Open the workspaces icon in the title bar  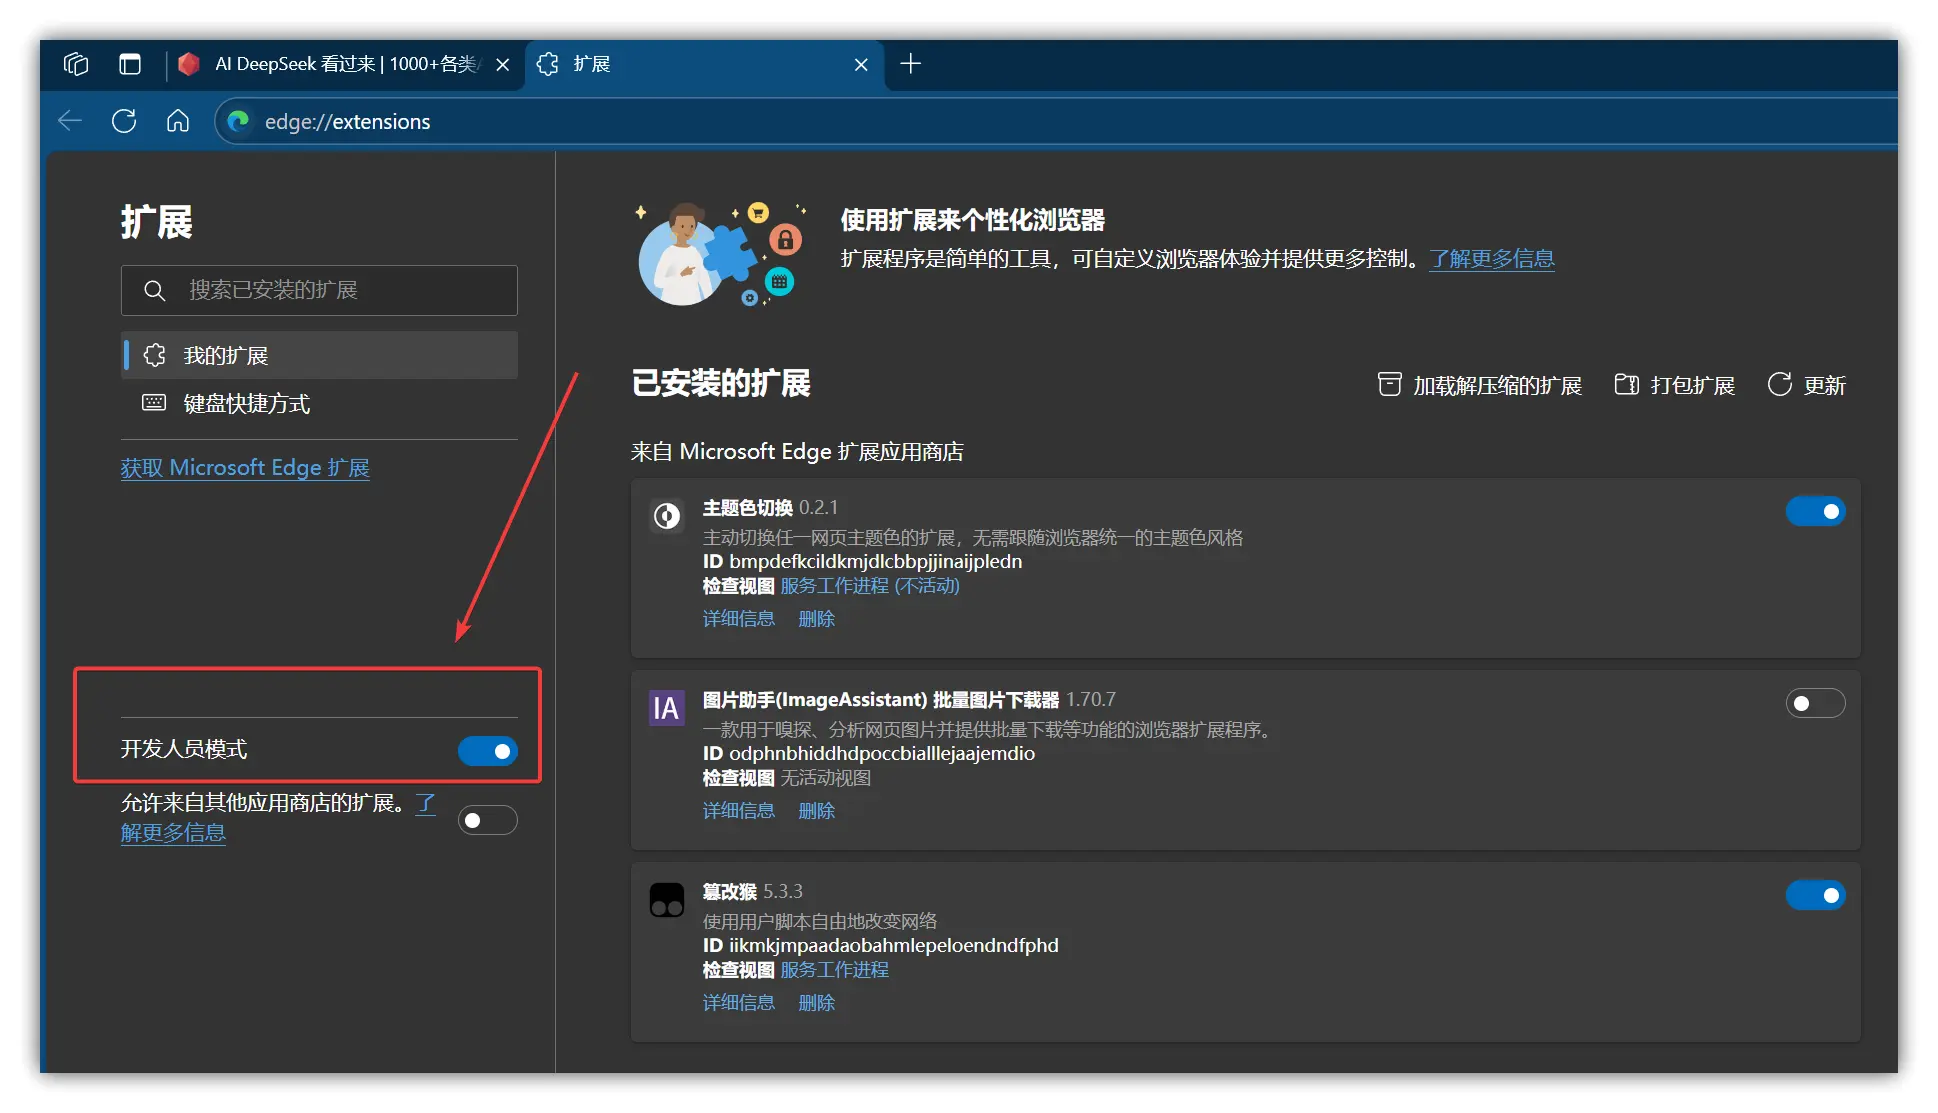tap(76, 64)
